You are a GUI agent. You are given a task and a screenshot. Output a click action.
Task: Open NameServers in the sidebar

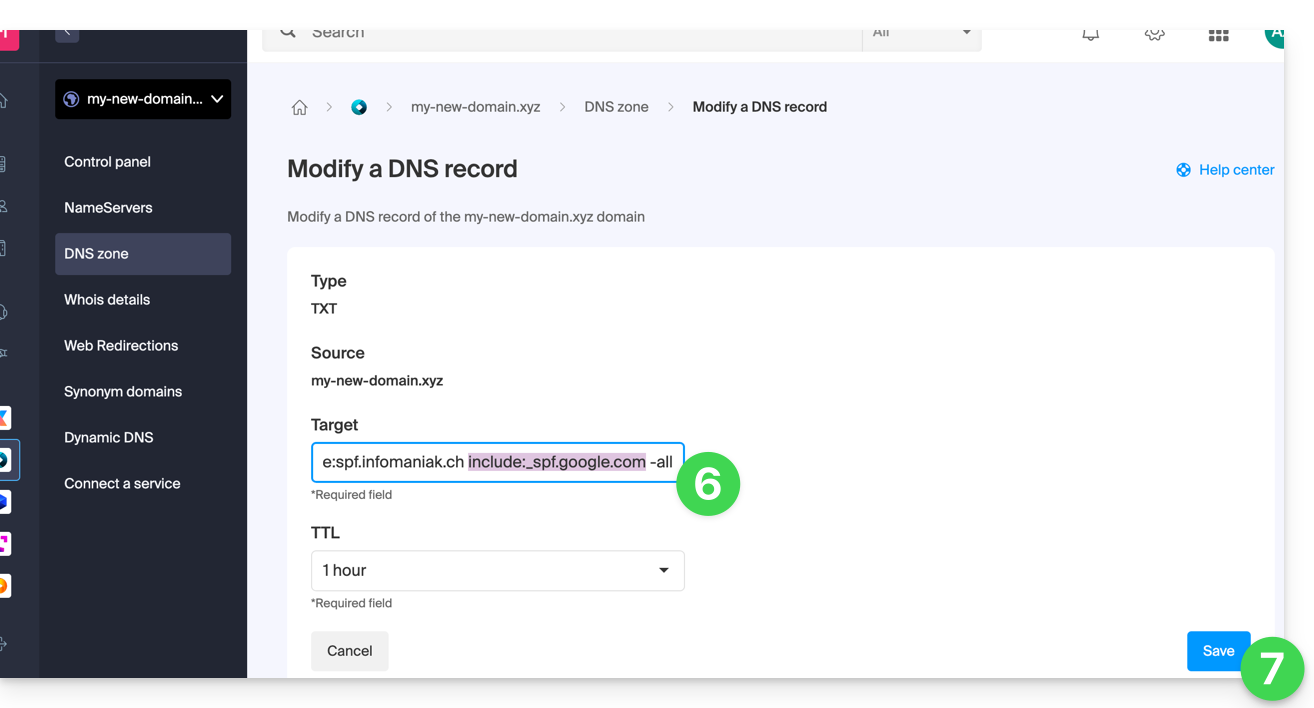tap(108, 208)
